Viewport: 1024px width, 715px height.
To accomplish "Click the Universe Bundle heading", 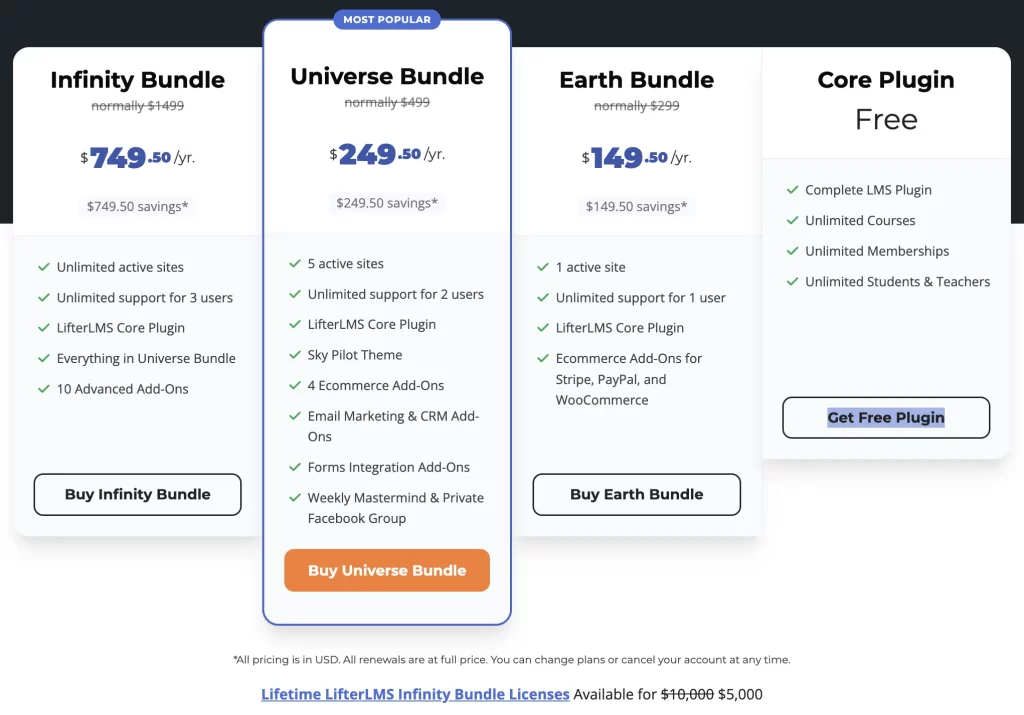I will pyautogui.click(x=387, y=76).
